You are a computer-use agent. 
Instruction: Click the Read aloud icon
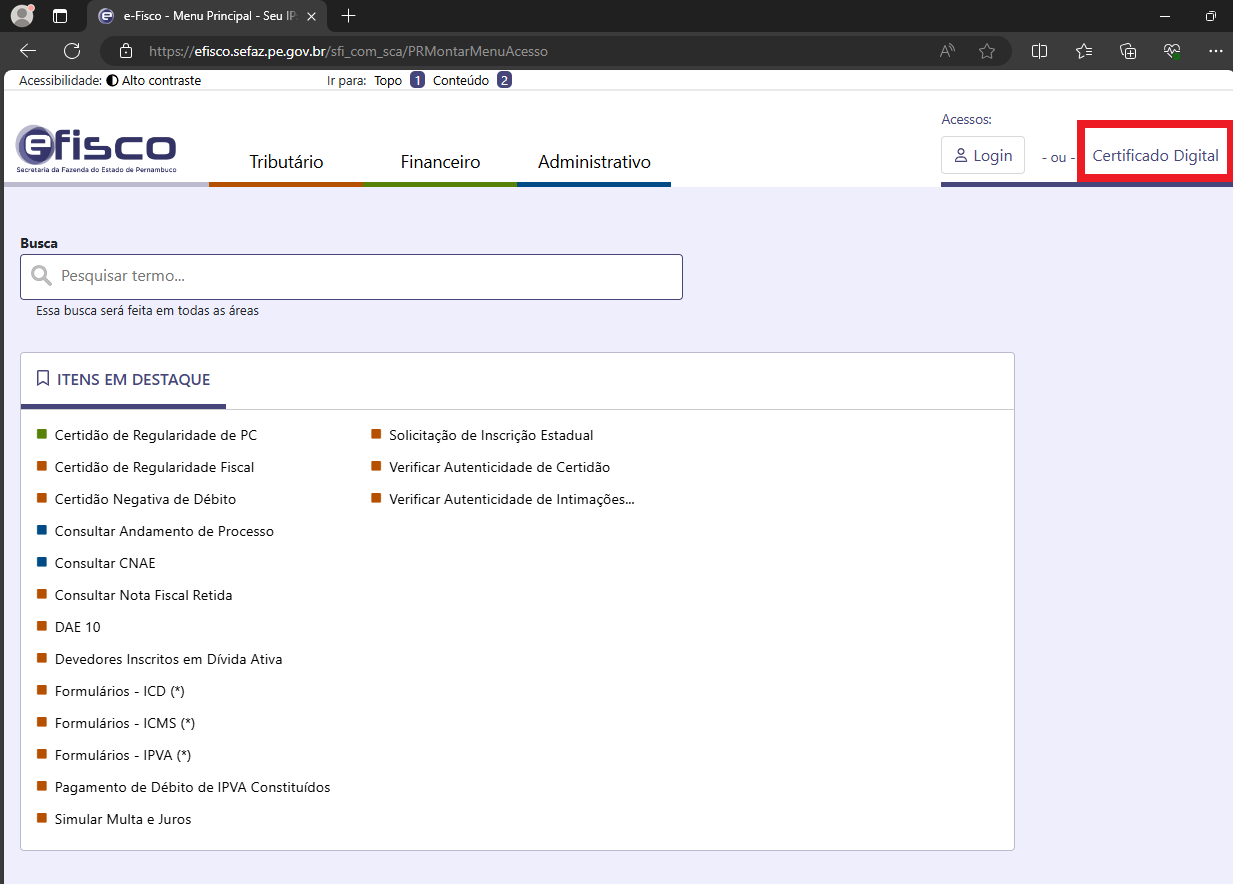(947, 51)
